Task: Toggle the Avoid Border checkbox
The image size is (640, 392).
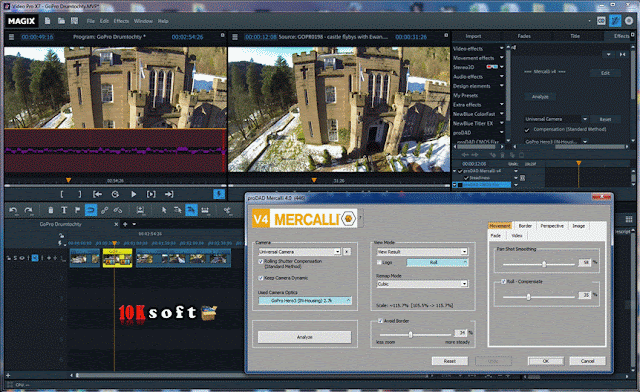Action: [380, 321]
